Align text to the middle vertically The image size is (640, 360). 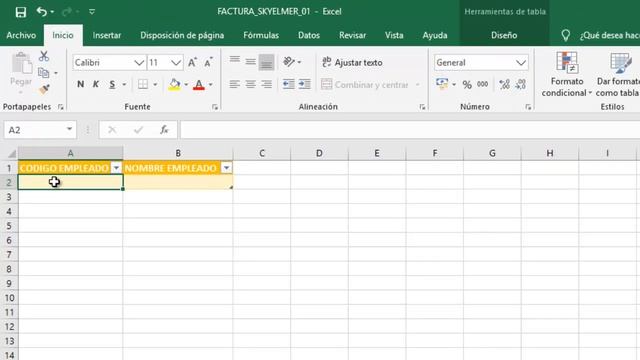(x=250, y=62)
